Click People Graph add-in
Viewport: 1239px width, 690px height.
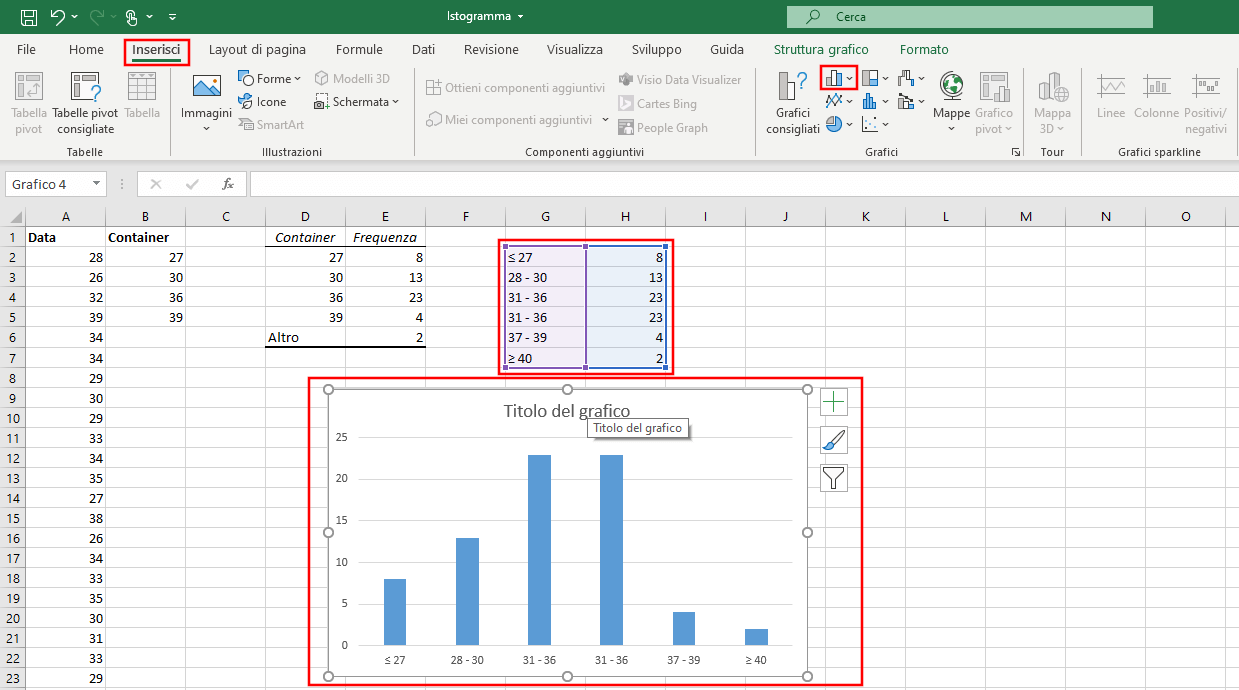664,127
